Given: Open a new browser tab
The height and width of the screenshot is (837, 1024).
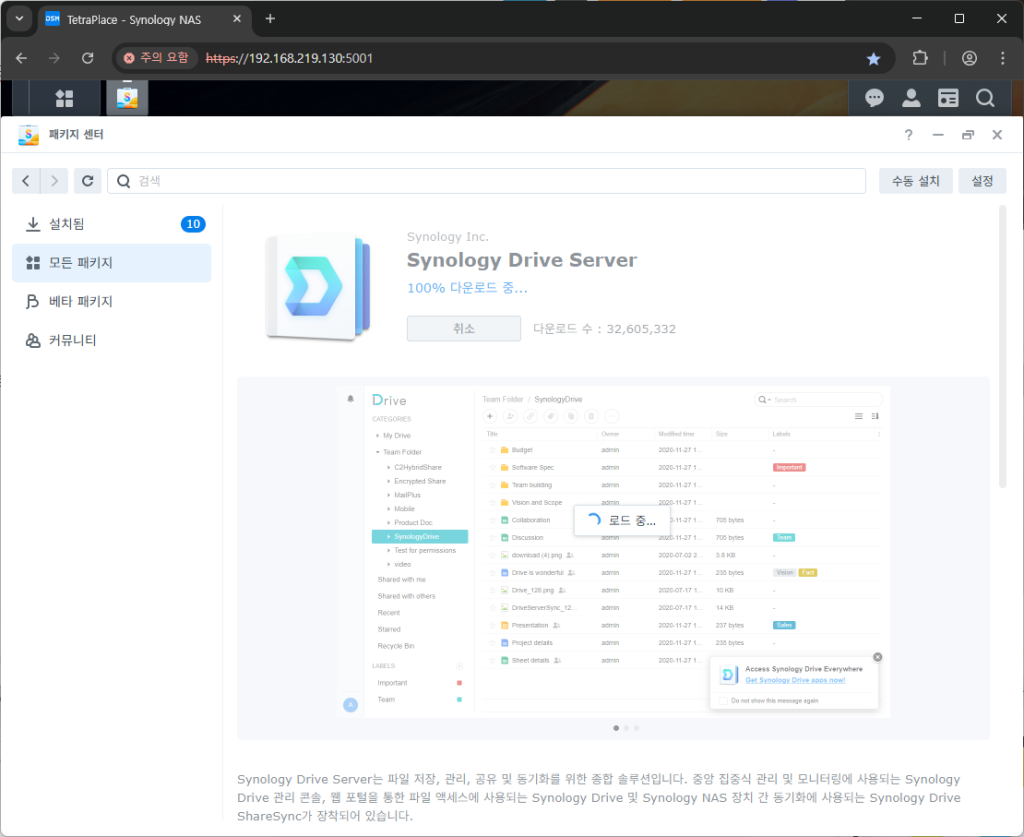Looking at the screenshot, I should pyautogui.click(x=270, y=19).
